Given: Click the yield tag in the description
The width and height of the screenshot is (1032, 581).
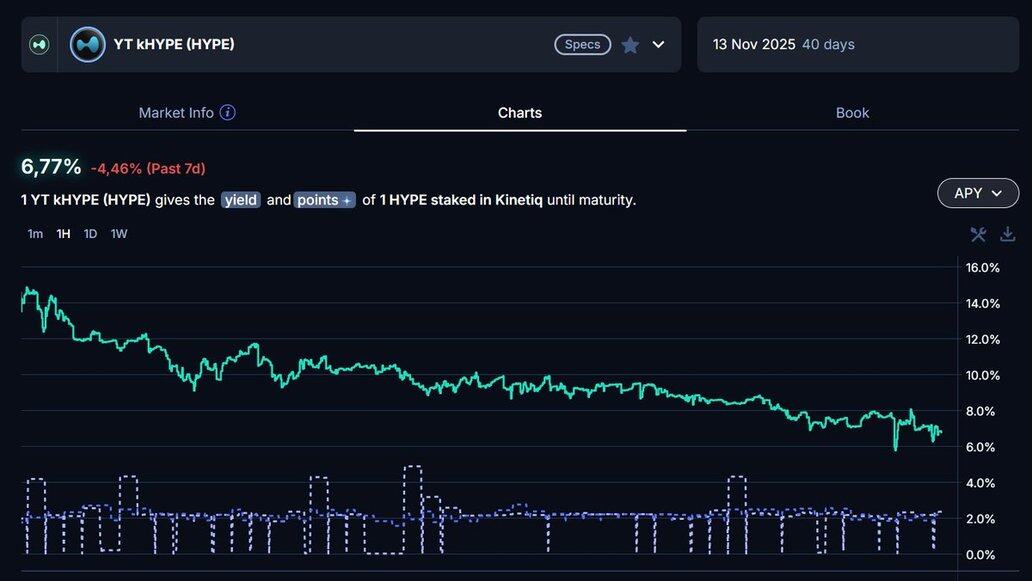Looking at the screenshot, I should click(241, 200).
